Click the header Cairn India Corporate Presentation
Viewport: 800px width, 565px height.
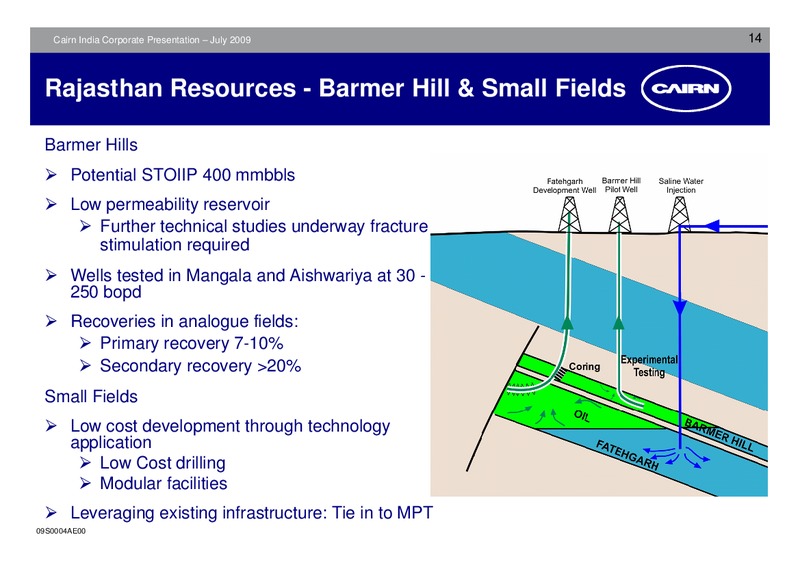(152, 40)
